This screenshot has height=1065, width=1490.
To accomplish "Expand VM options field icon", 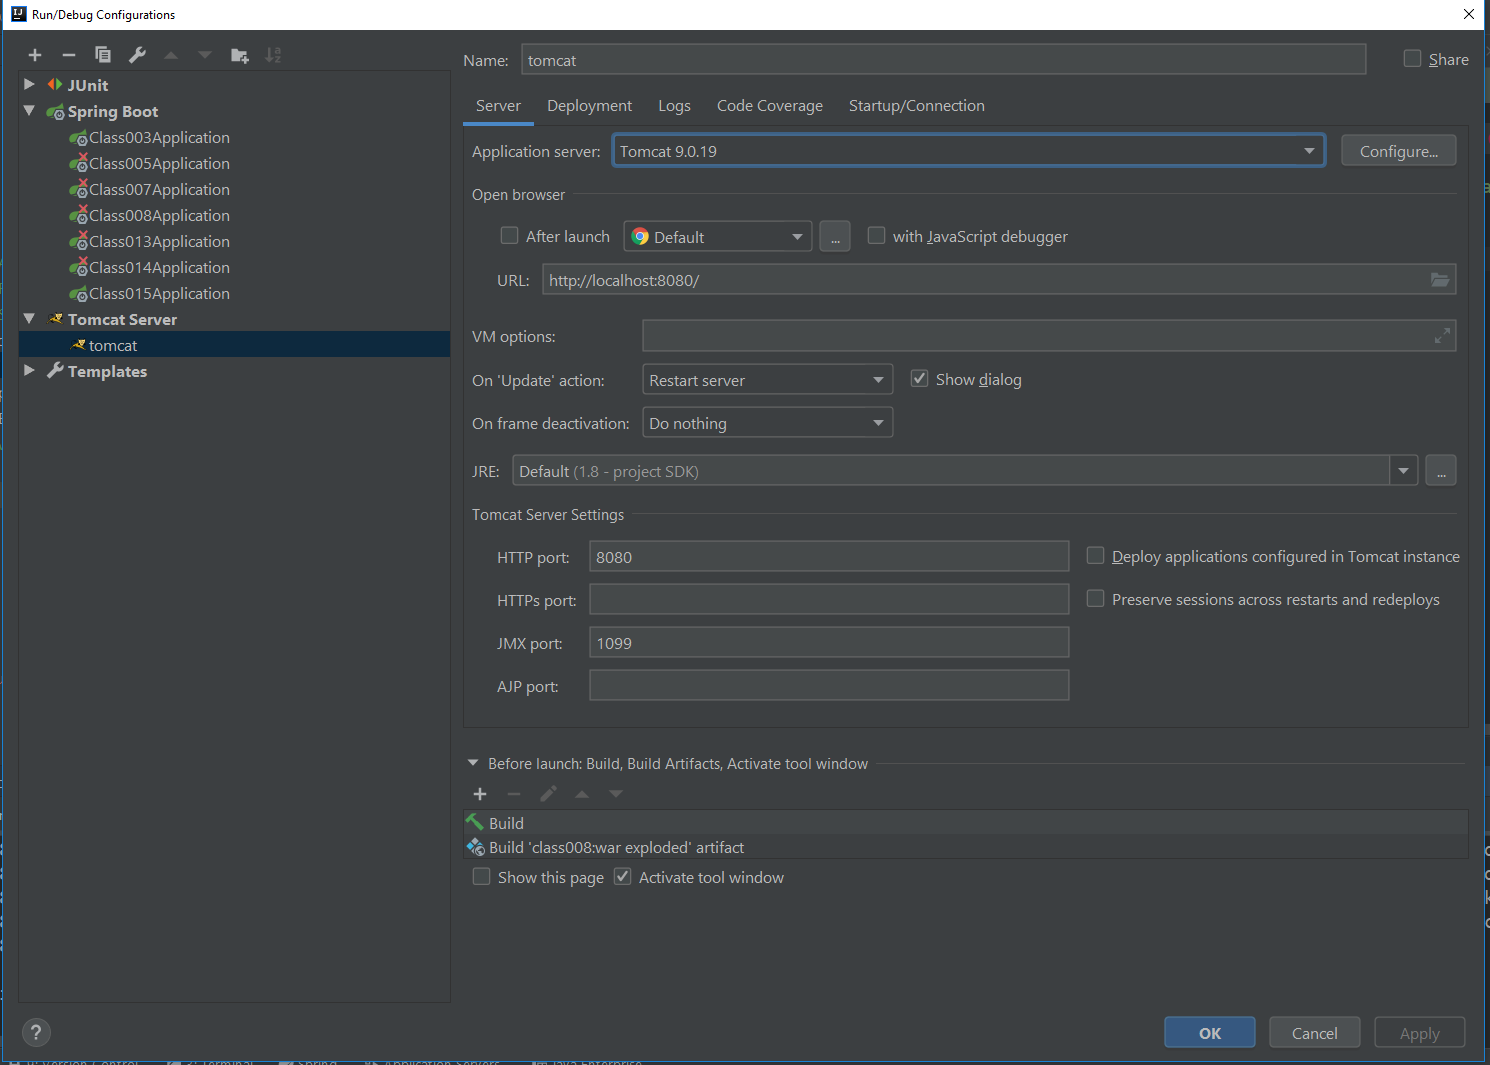I will pyautogui.click(x=1442, y=336).
